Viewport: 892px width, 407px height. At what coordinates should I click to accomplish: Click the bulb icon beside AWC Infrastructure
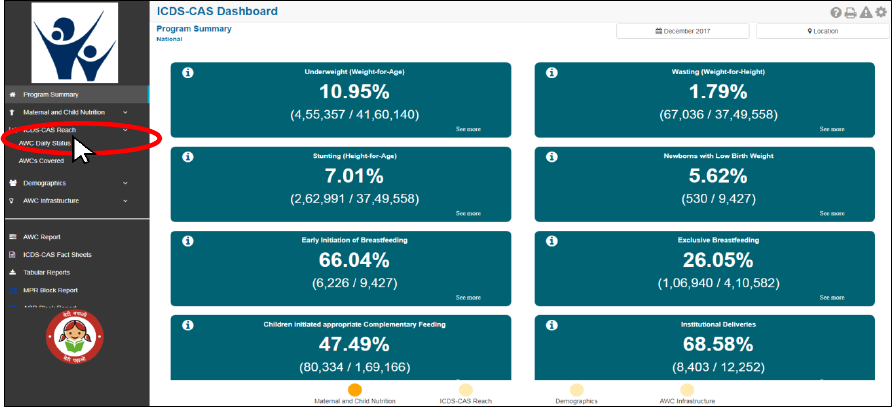(x=13, y=201)
